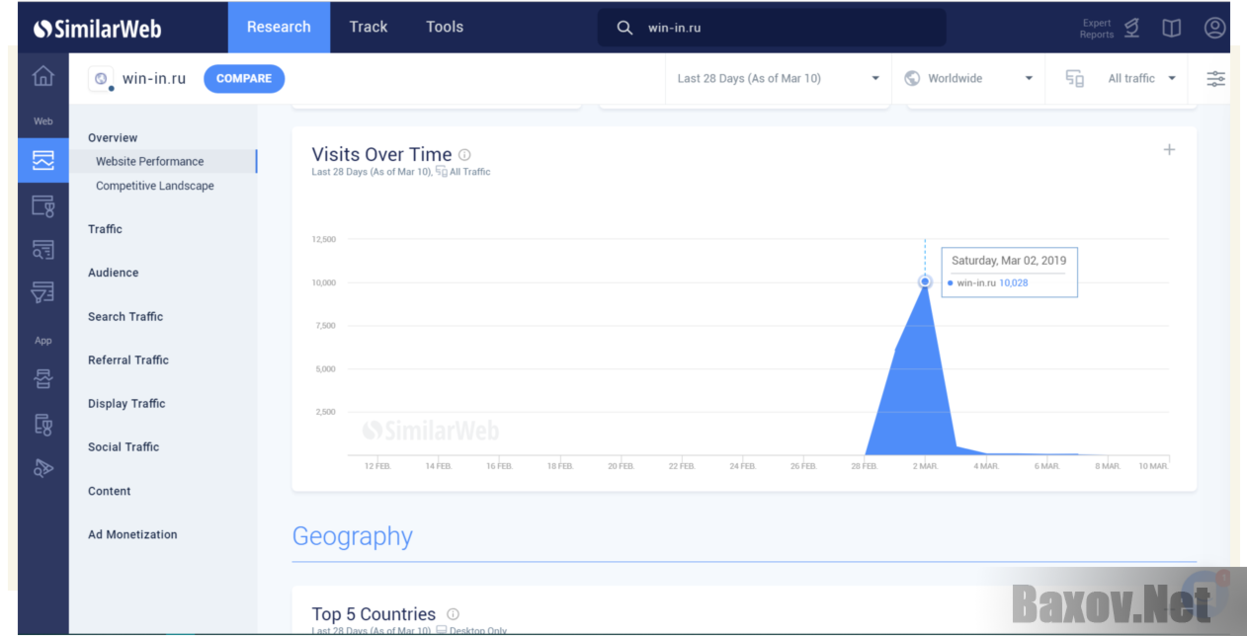
Task: Click the Visits Over Time title
Action: point(382,155)
